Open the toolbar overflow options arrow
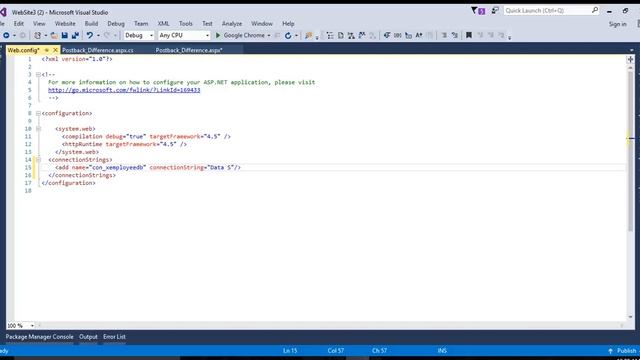Viewport: 640px width, 360px height. [510, 37]
